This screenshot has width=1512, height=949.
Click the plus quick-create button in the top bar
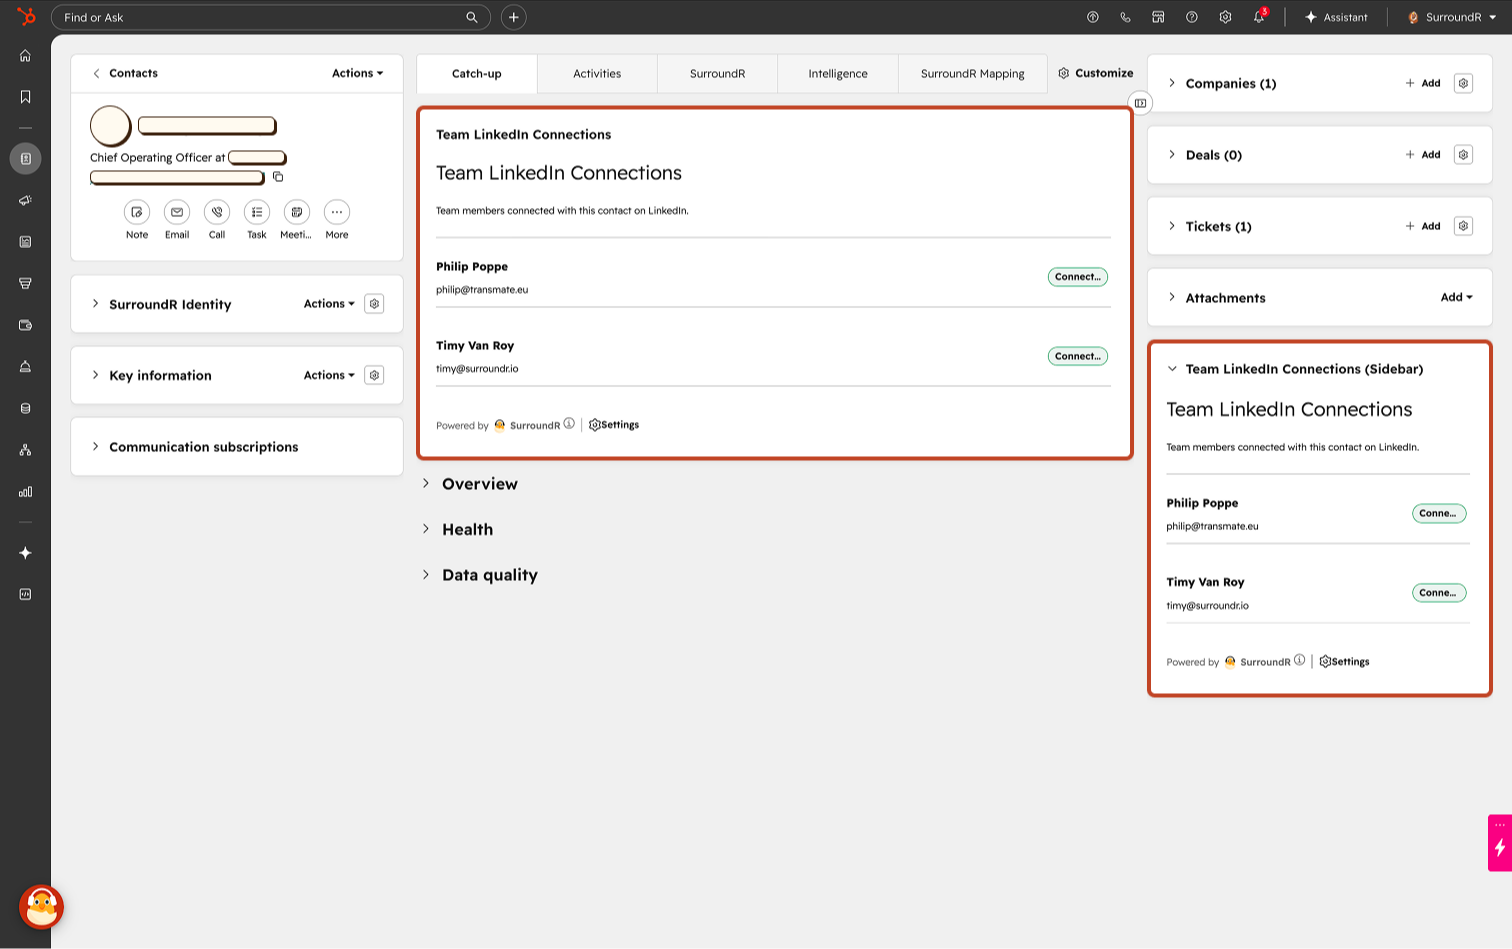[x=513, y=17]
